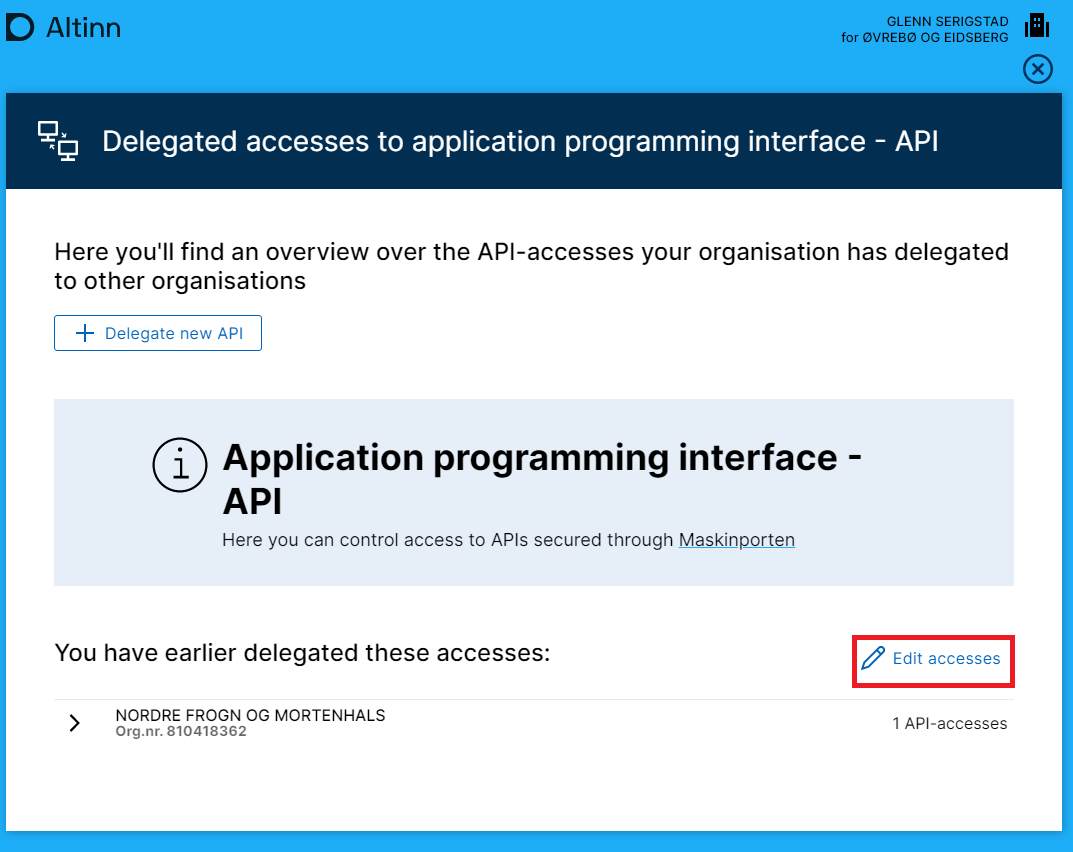The height and width of the screenshot is (852, 1073).
Task: Select the NORDRE FROGN OG MORTENHALS organisation name
Action: tap(250, 715)
